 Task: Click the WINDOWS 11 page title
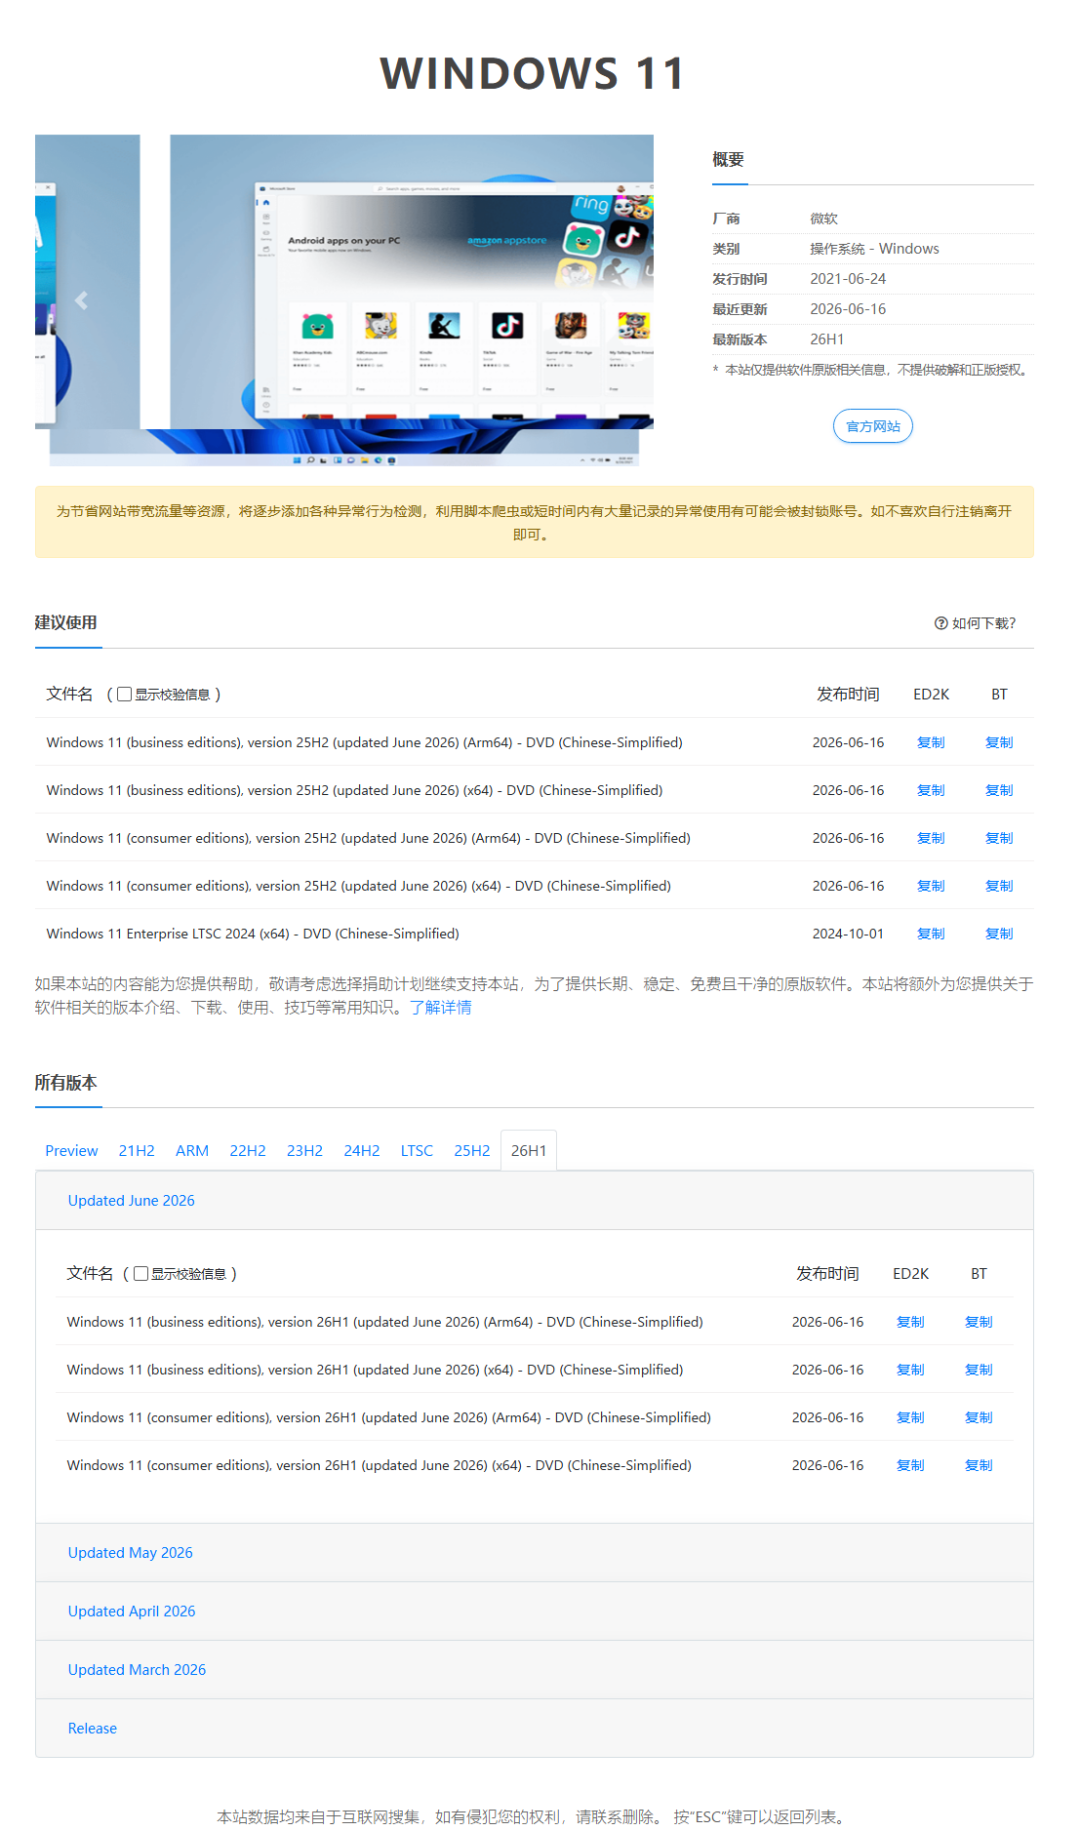[x=533, y=73]
